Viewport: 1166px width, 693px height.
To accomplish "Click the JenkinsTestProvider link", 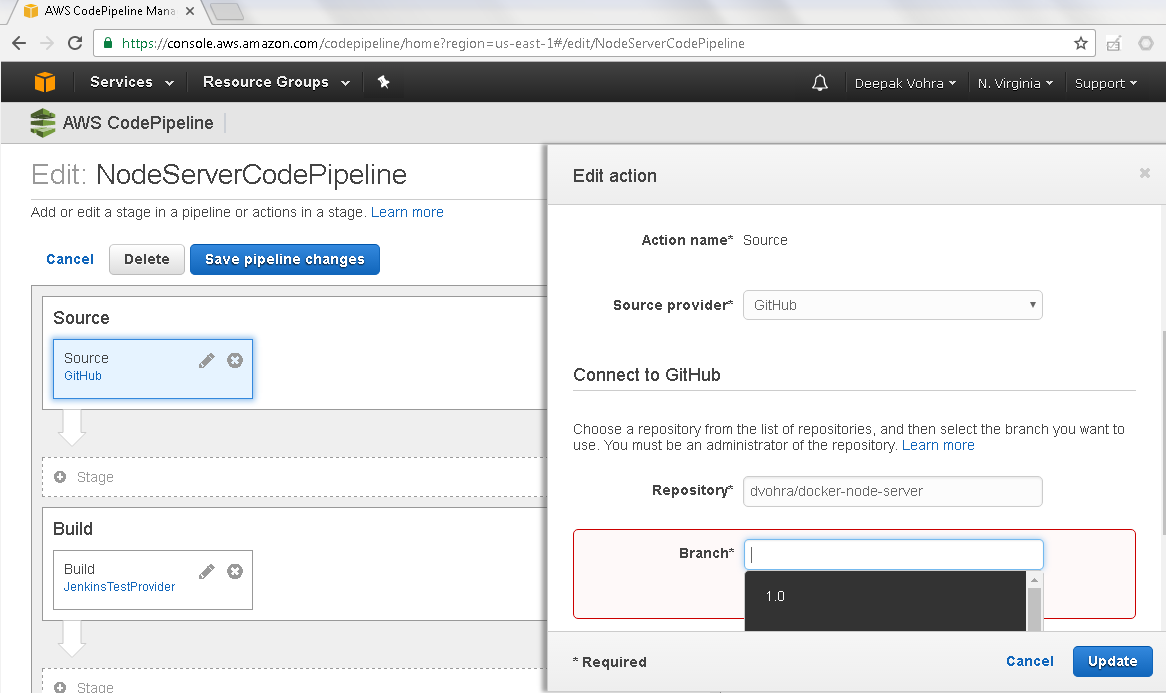I will (x=119, y=587).
